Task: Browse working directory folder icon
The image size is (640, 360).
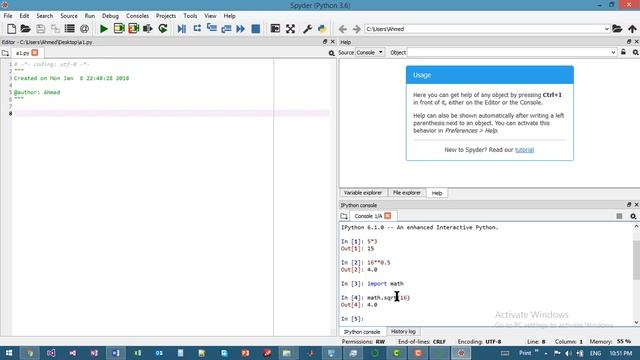Action: click(x=617, y=29)
